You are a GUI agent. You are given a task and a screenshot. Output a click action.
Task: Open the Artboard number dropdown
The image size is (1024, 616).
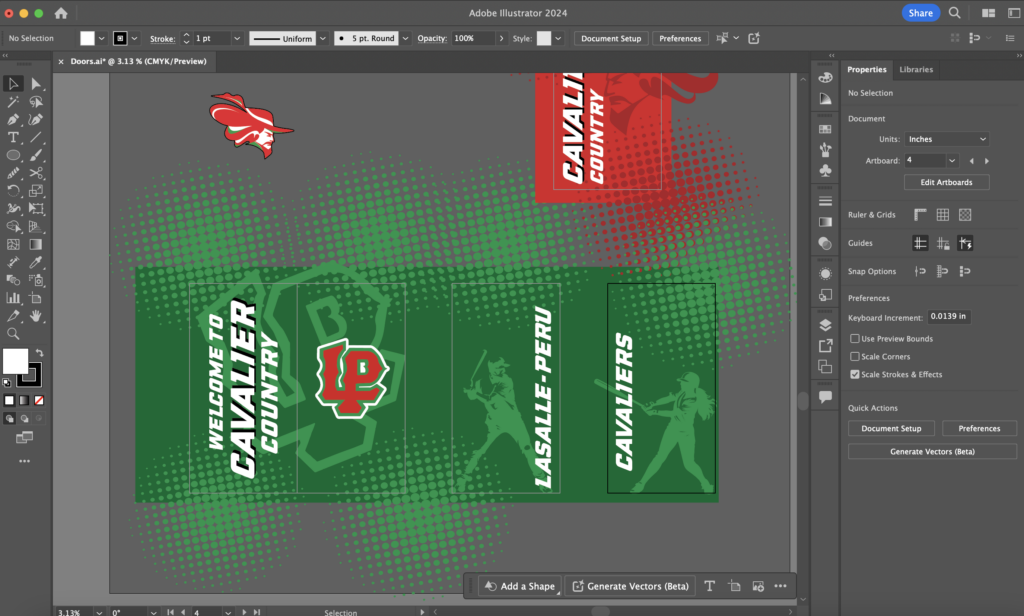(952, 161)
